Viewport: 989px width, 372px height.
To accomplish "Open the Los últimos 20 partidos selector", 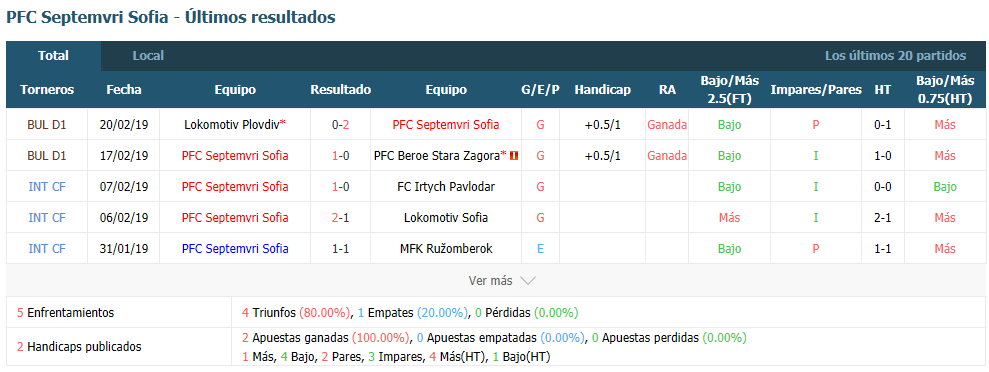I will point(896,55).
